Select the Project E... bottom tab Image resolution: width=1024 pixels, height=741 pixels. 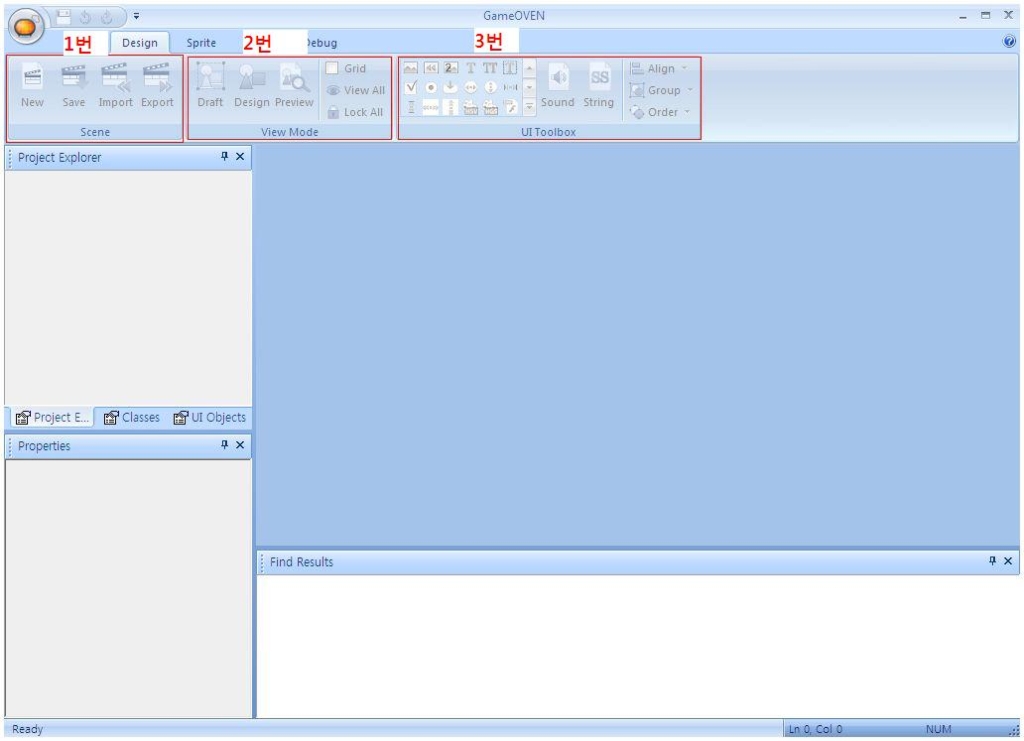52,418
